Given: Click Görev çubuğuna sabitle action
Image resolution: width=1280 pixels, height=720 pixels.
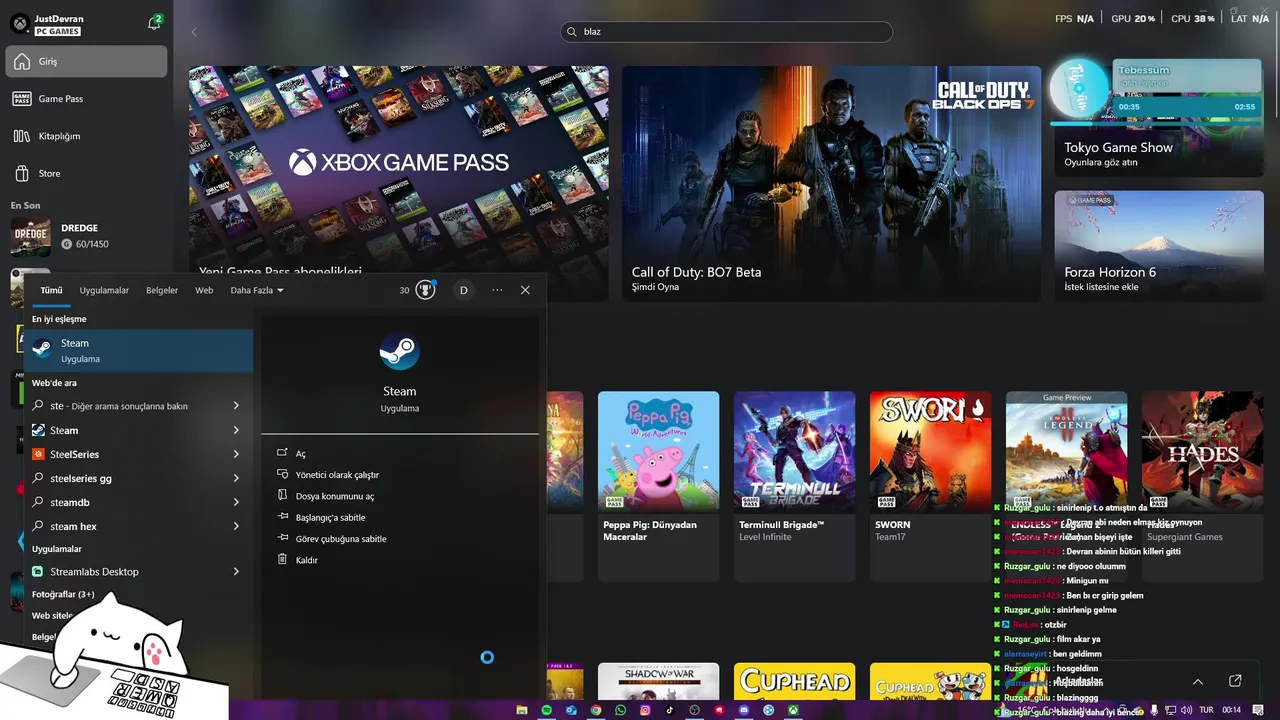Looking at the screenshot, I should click(341, 539).
